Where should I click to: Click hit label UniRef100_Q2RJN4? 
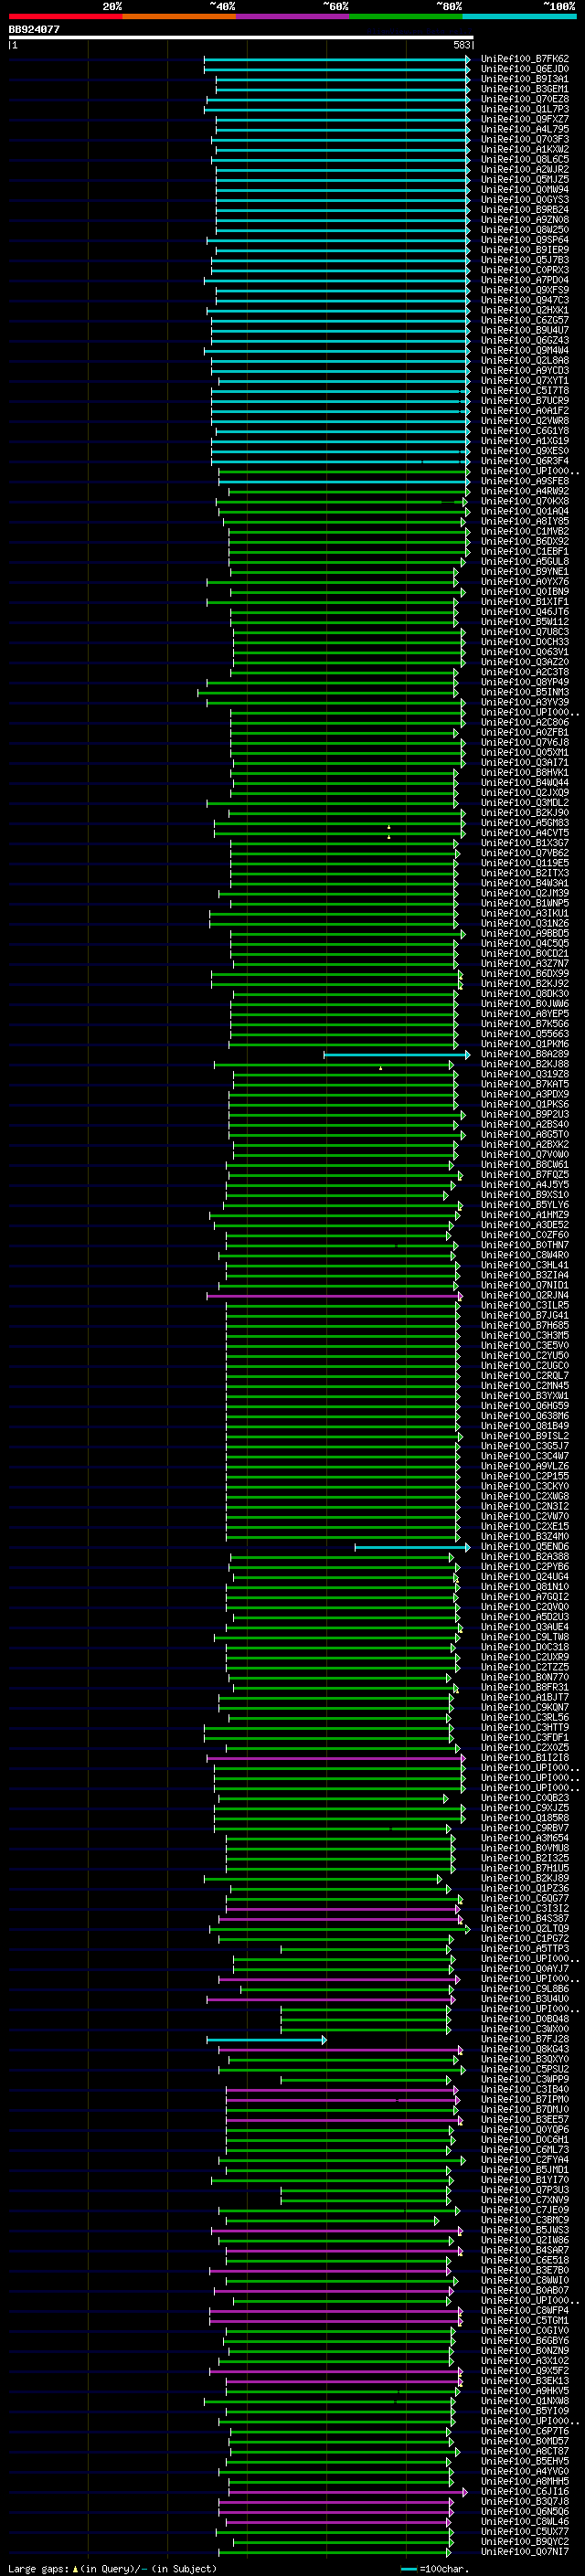(525, 1296)
